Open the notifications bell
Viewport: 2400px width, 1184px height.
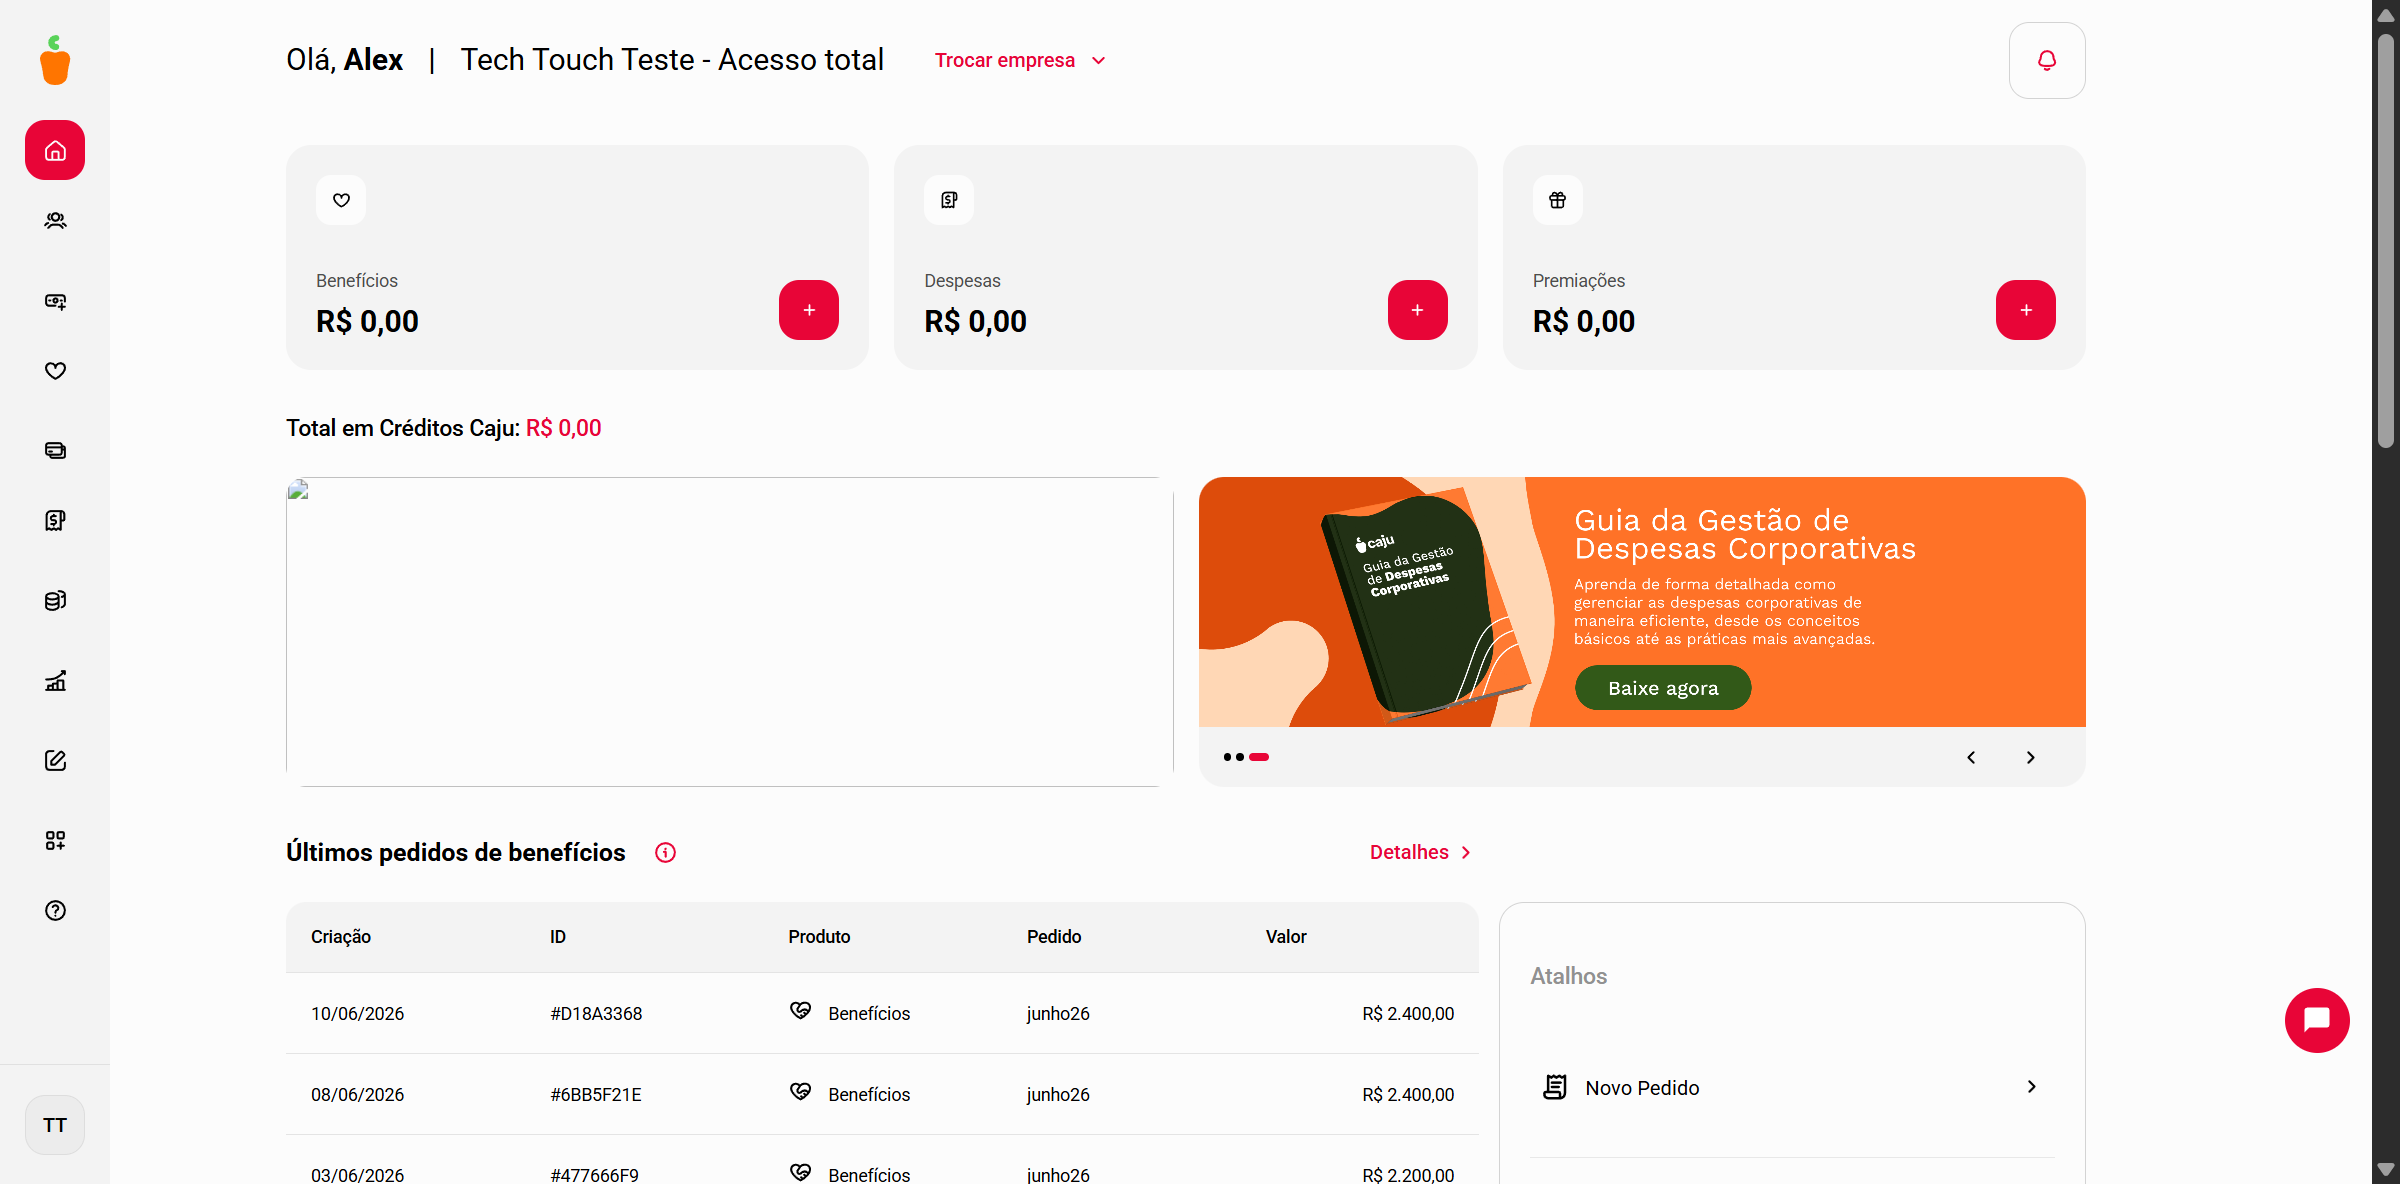[x=2047, y=60]
